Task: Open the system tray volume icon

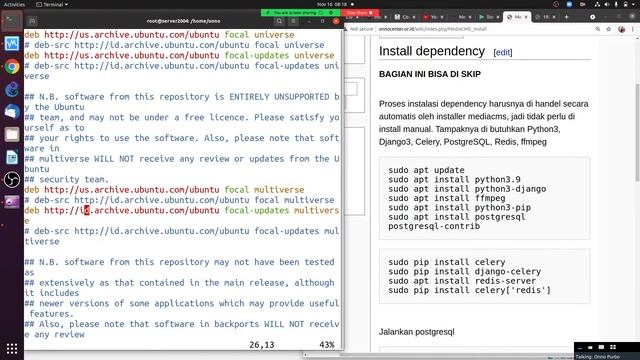Action: pos(607,4)
